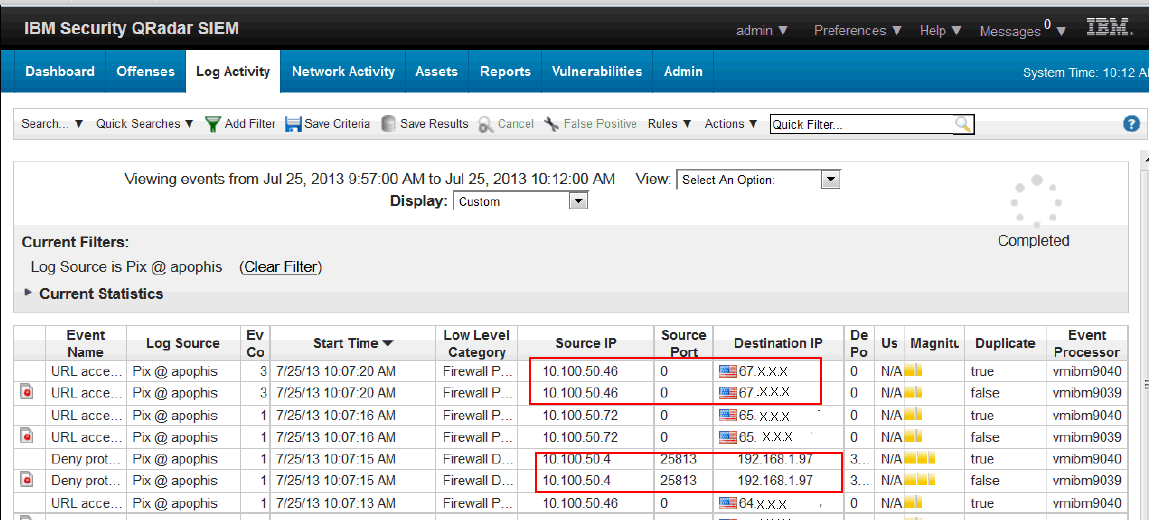1149x520 pixels.
Task: Switch to the Dashboard tab
Action: 60,71
